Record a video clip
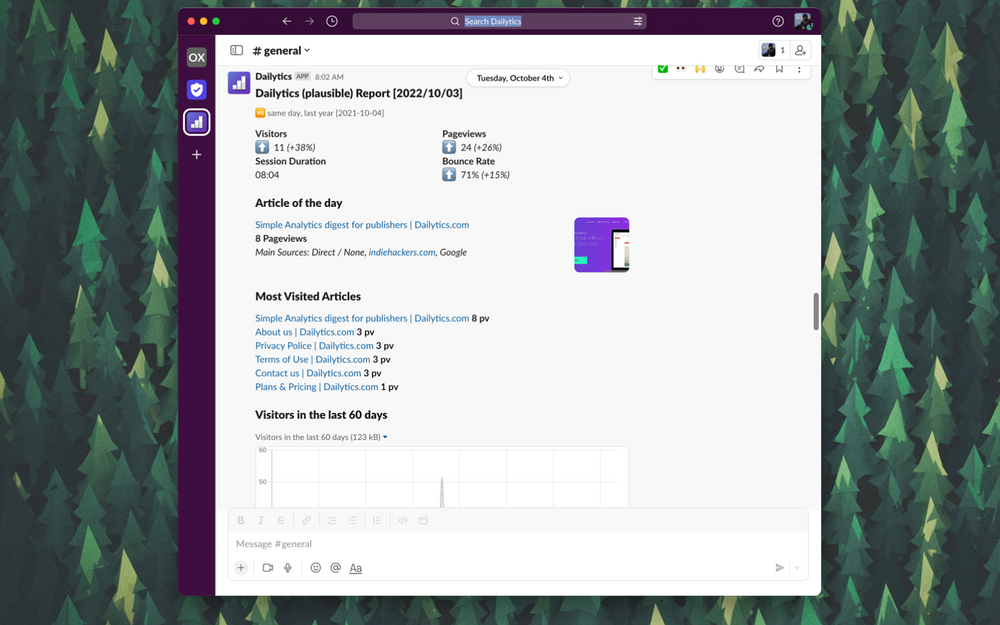Image resolution: width=1000 pixels, height=625 pixels. click(x=268, y=568)
